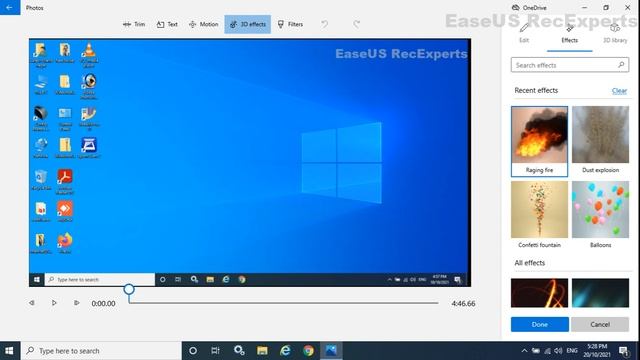
Task: Click the Done button
Action: pos(540,324)
